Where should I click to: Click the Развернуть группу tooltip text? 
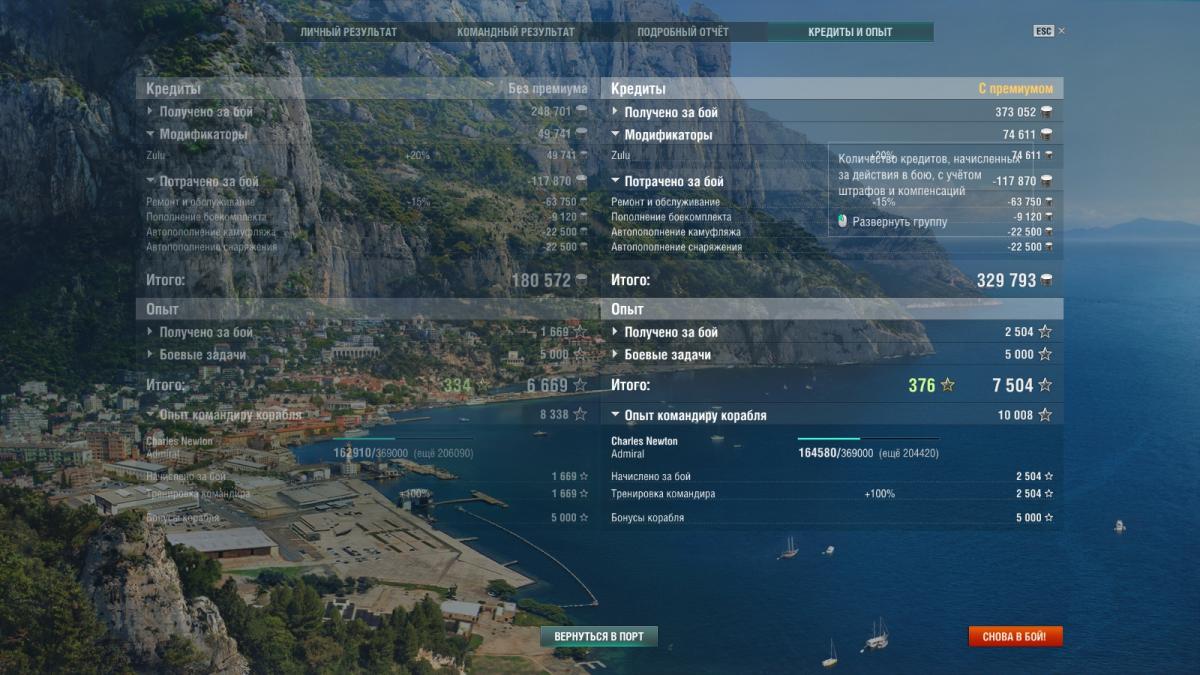tap(900, 222)
